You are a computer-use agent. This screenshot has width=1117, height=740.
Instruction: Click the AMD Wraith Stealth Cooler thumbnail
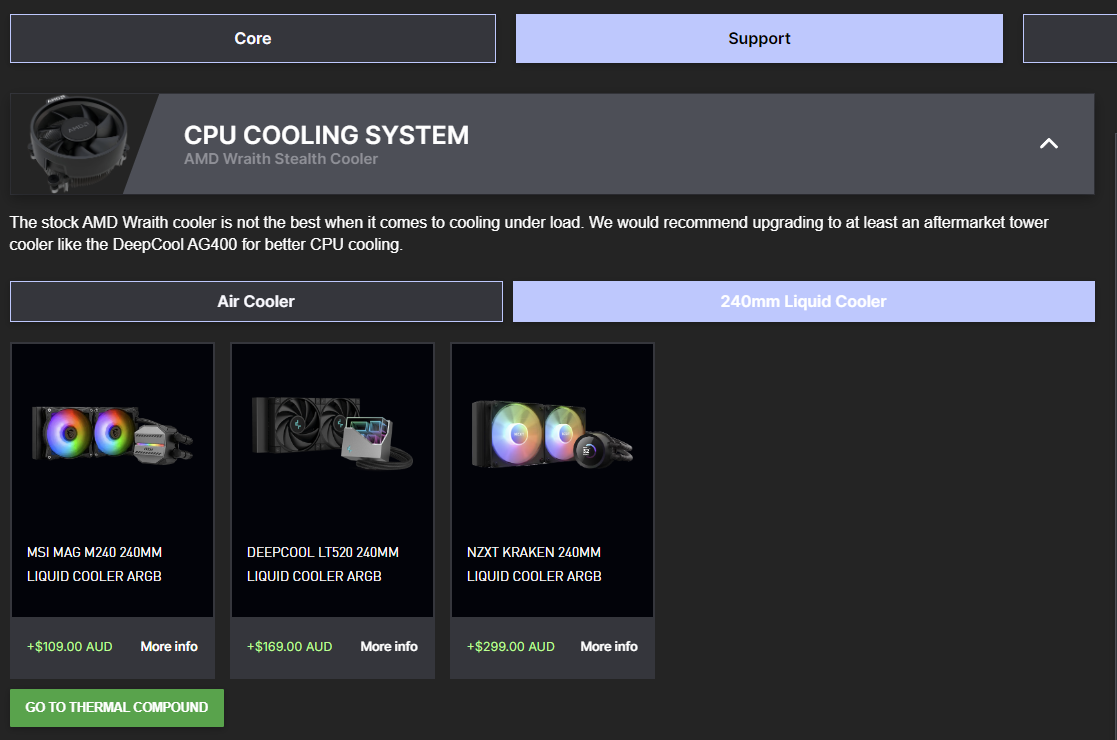[78, 144]
